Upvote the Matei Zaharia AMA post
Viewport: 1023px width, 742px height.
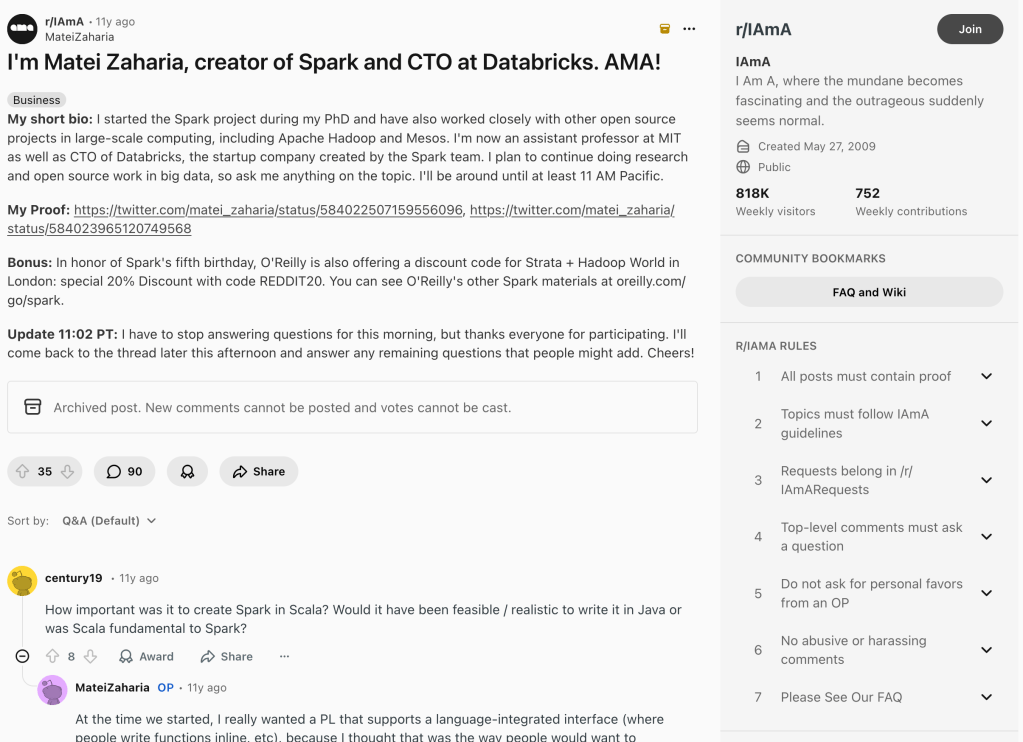point(23,471)
